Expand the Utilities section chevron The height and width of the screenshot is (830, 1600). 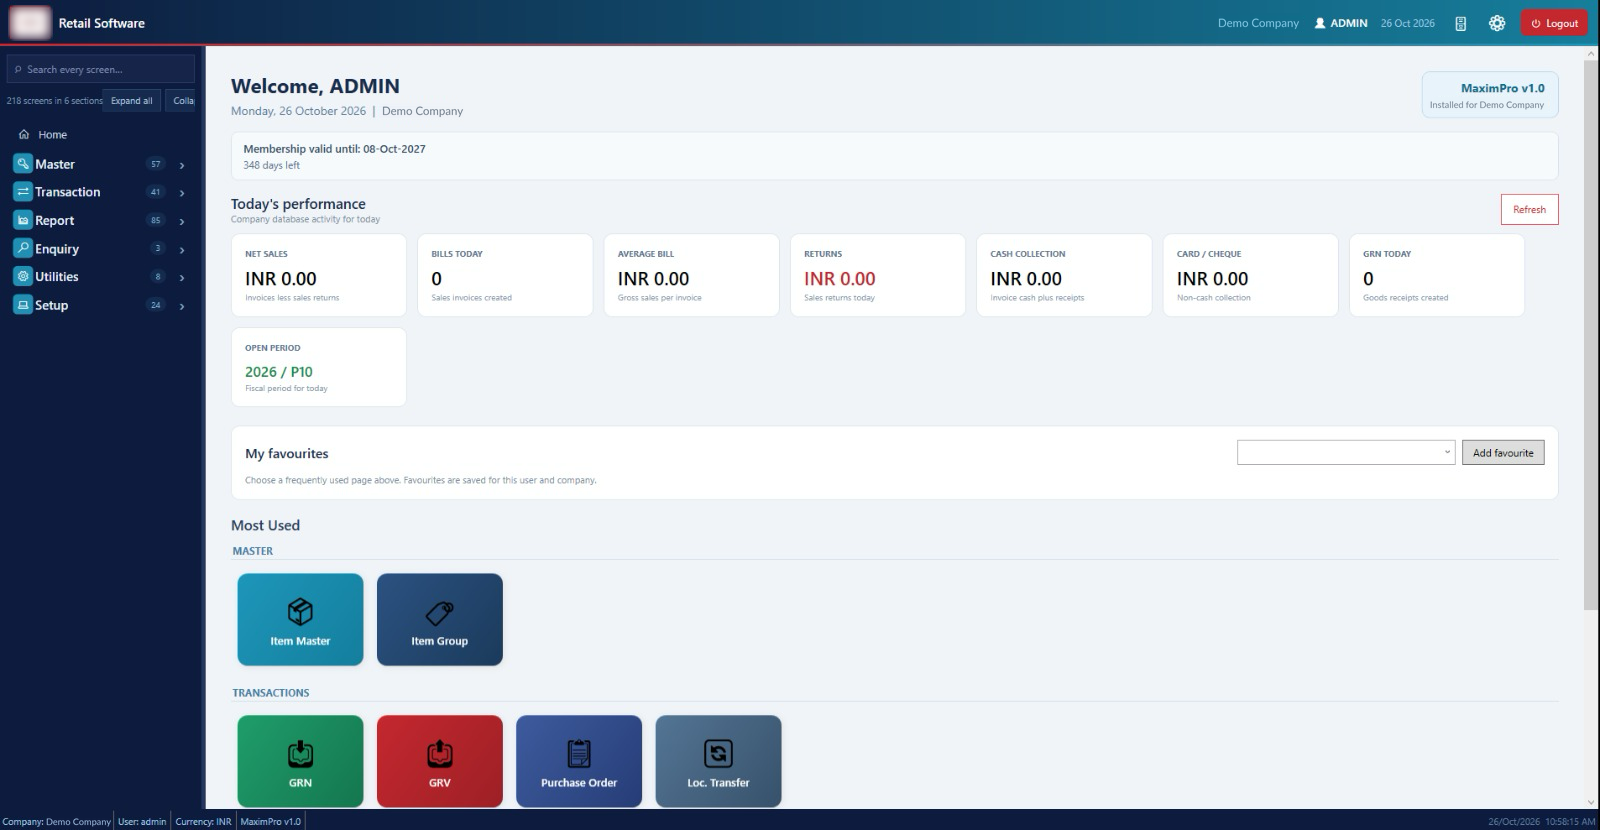(x=182, y=277)
